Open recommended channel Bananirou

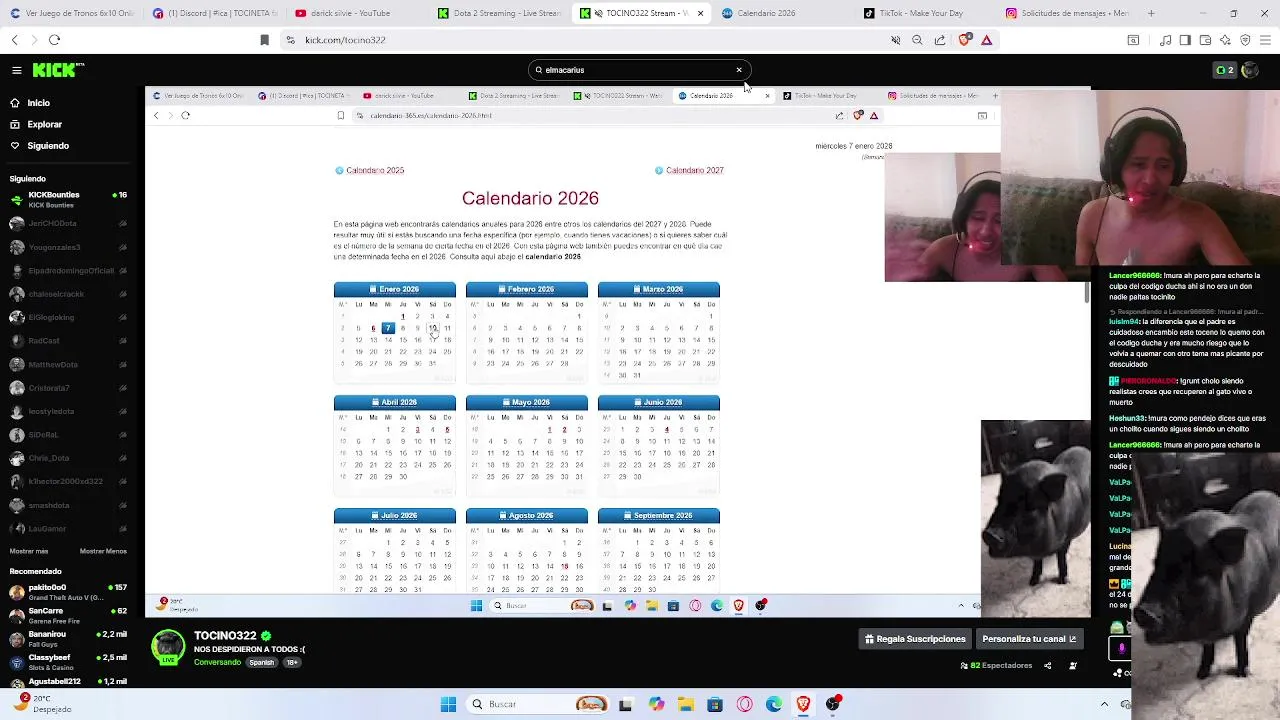68,639
